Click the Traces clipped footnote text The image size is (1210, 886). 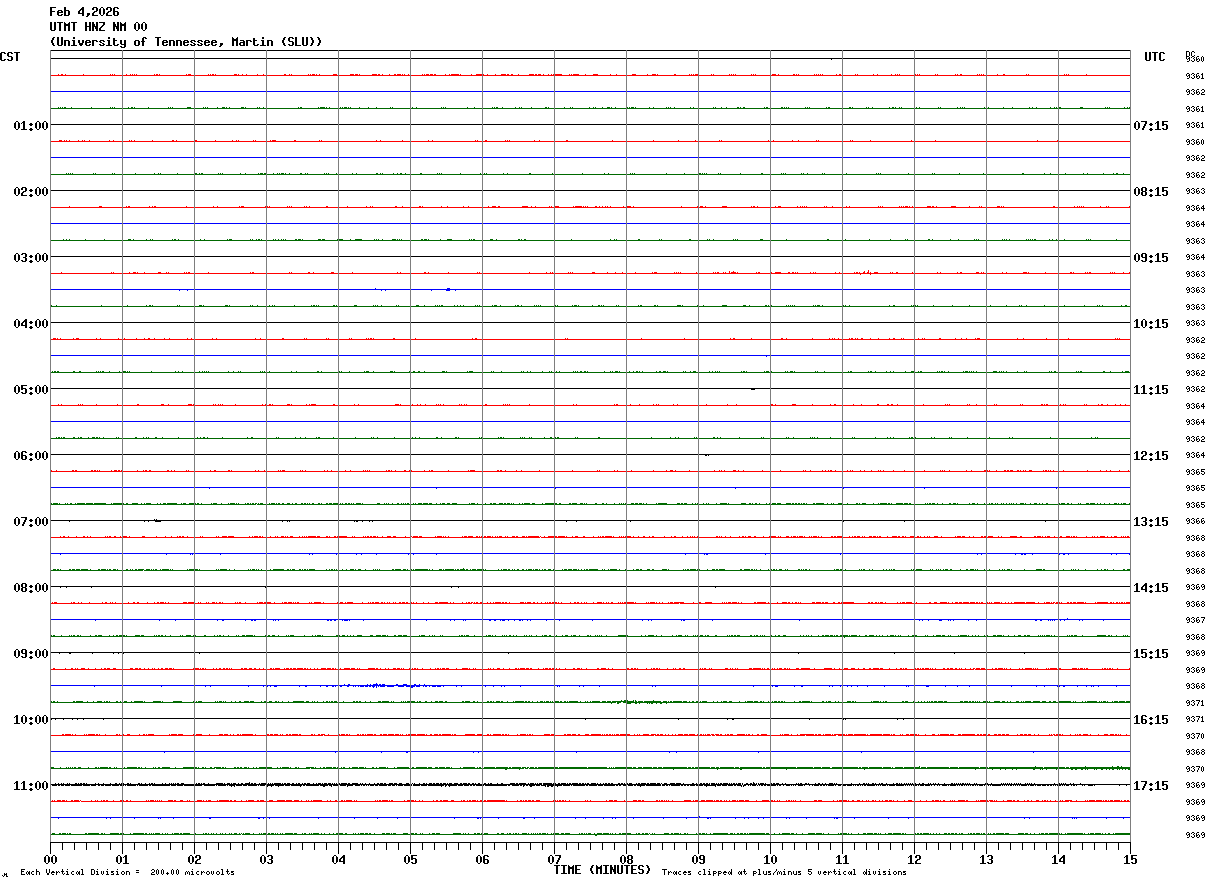coord(784,872)
